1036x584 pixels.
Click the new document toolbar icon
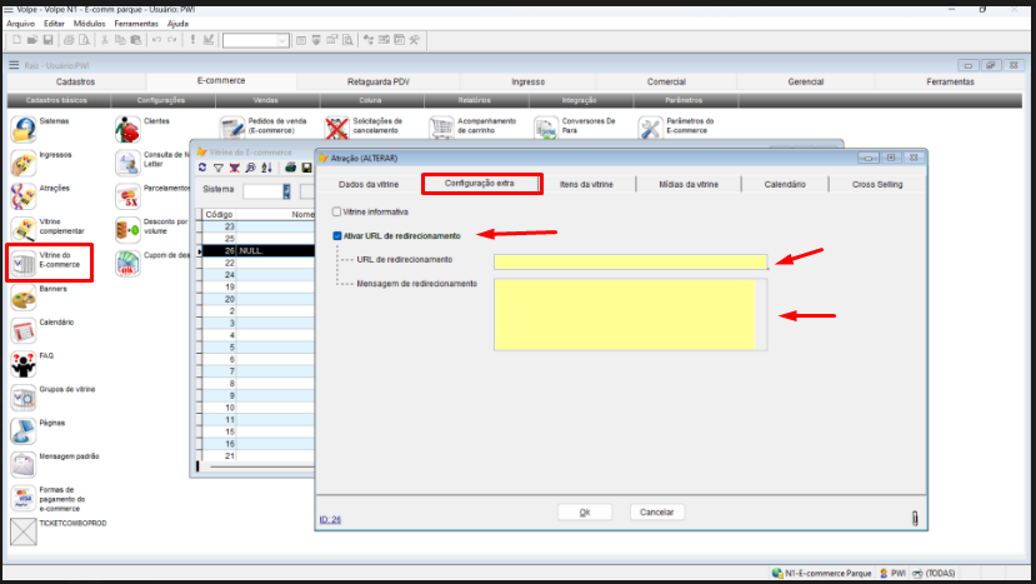(x=17, y=40)
